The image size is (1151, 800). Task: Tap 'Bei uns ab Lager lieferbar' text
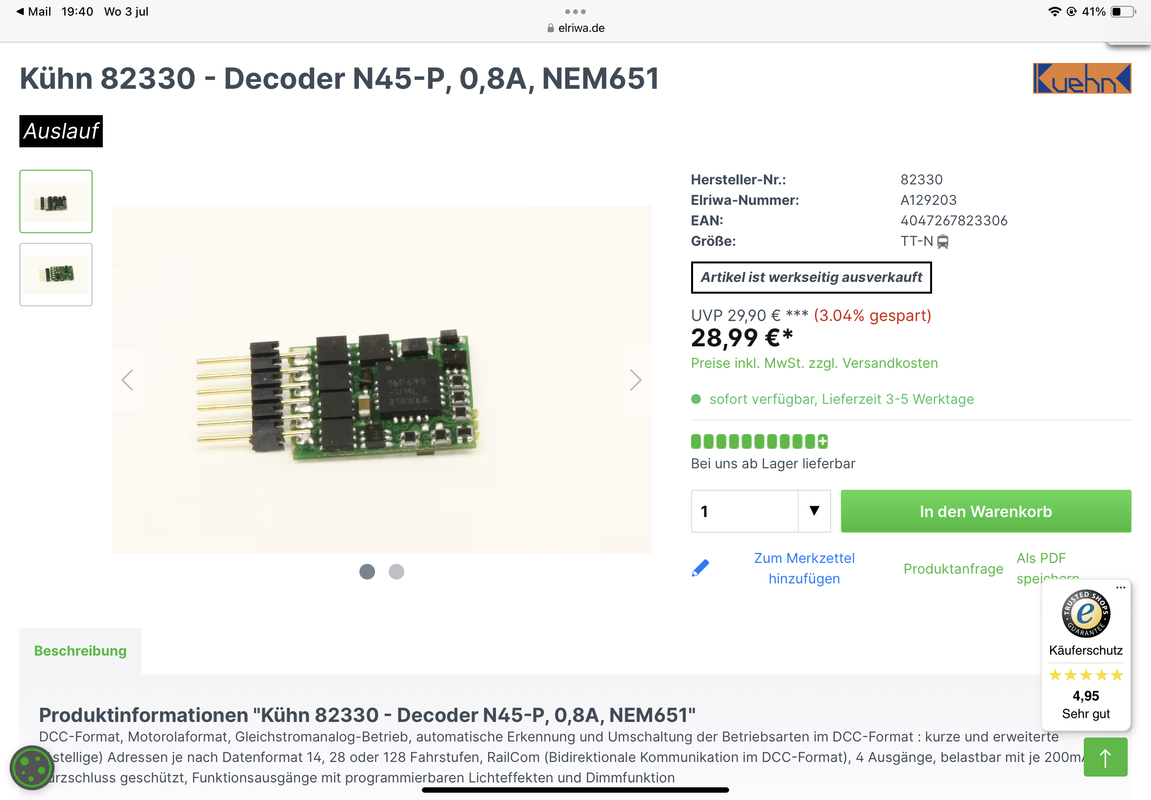pos(773,464)
